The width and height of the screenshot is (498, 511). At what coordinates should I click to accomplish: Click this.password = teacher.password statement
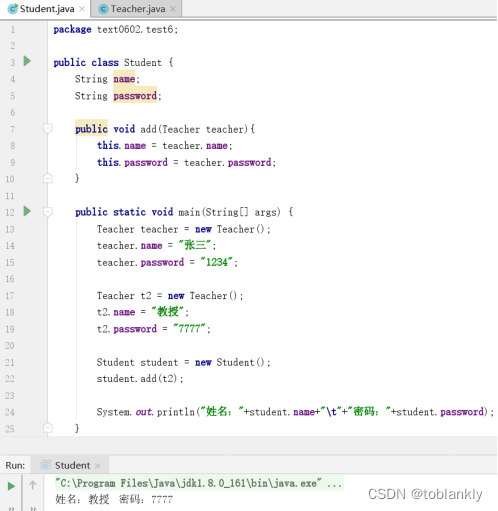(186, 162)
